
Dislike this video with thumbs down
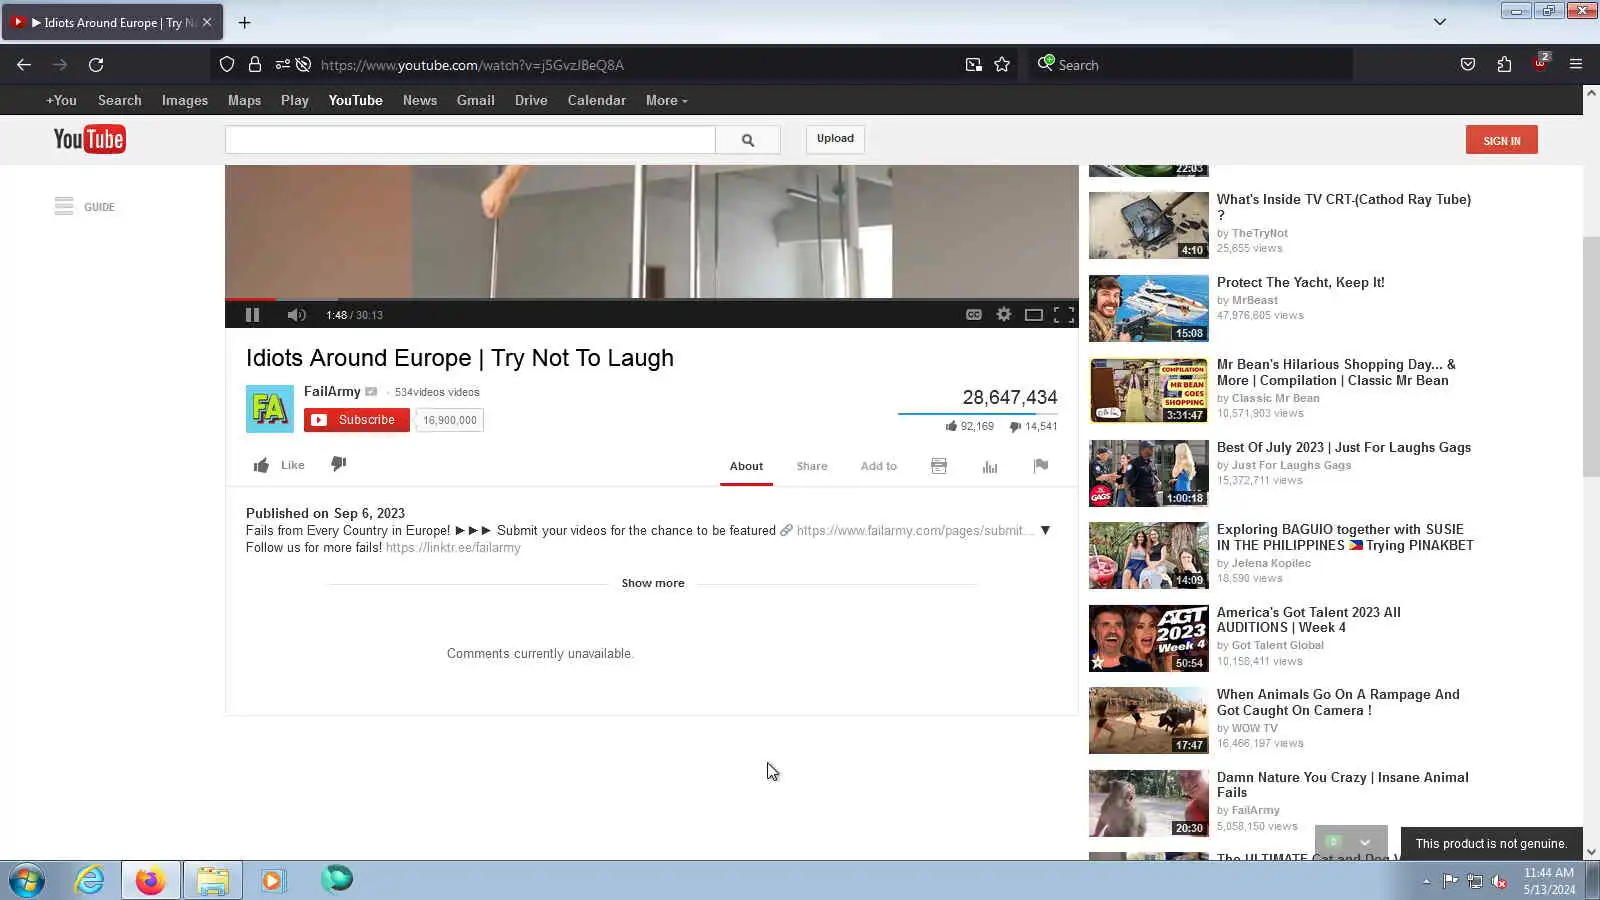tap(339, 464)
